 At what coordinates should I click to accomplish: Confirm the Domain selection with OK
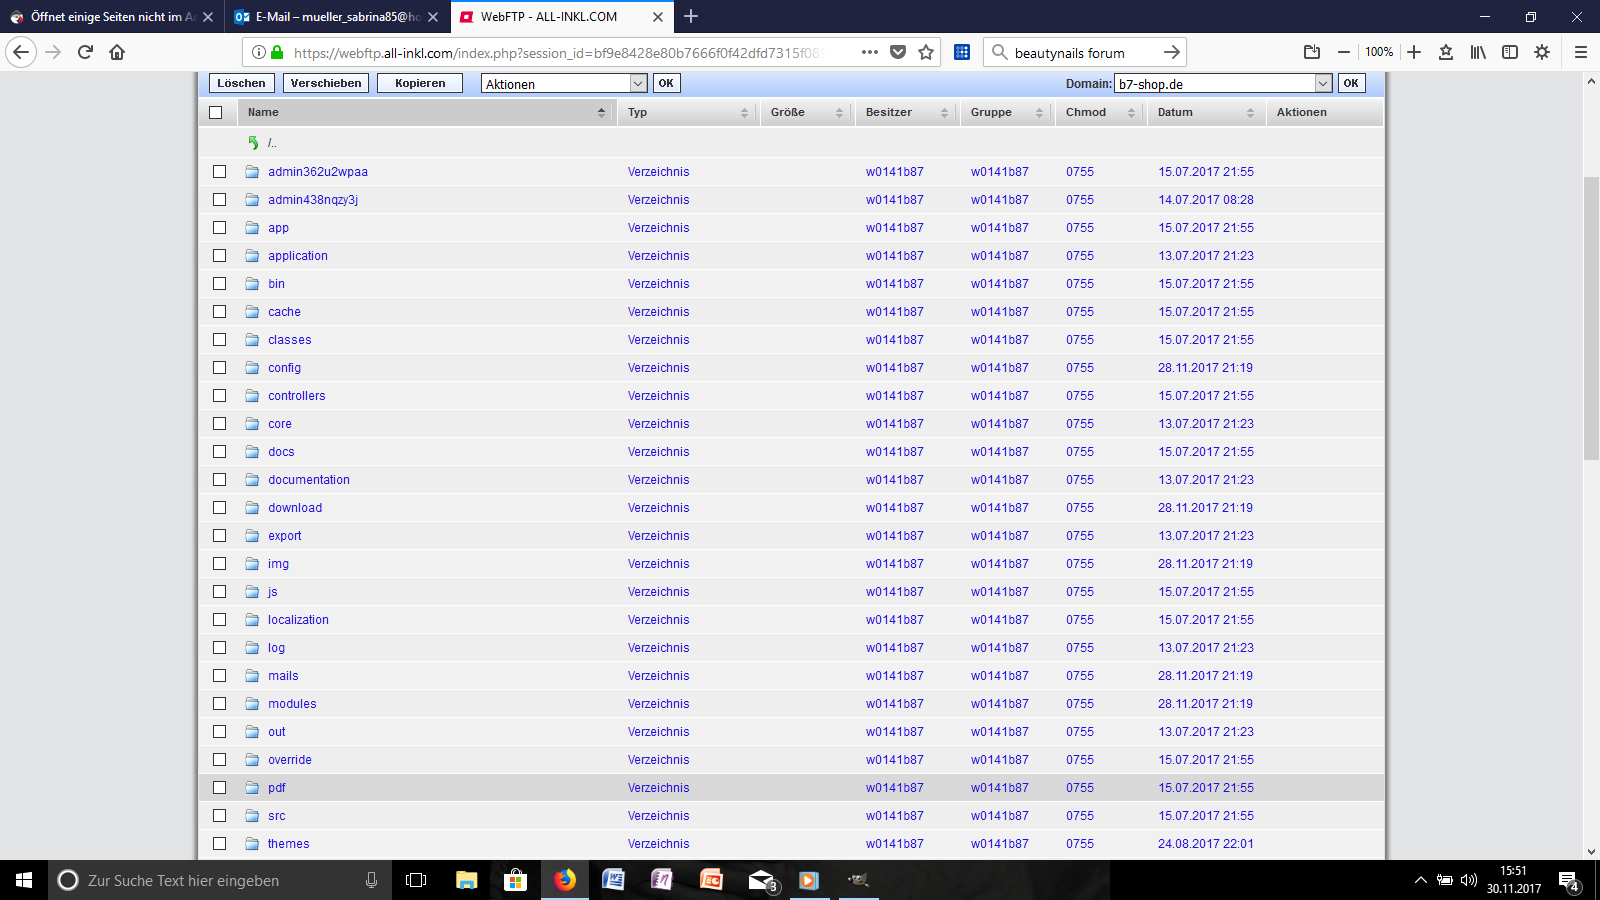pyautogui.click(x=1351, y=83)
